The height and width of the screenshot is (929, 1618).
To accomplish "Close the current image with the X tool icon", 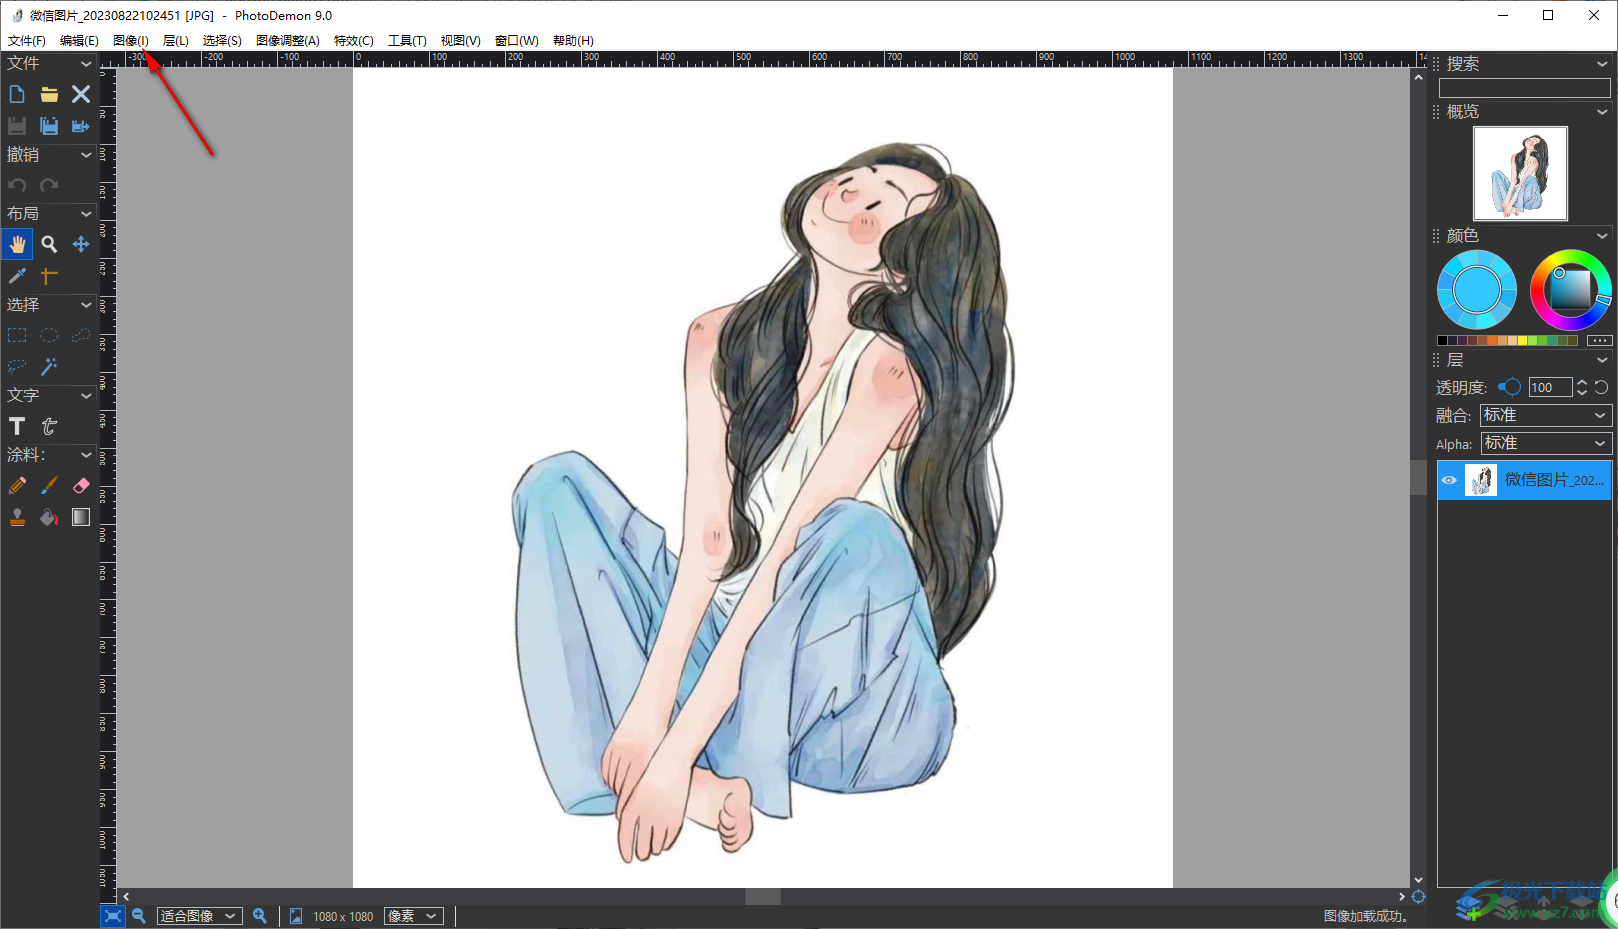I will click(81, 94).
